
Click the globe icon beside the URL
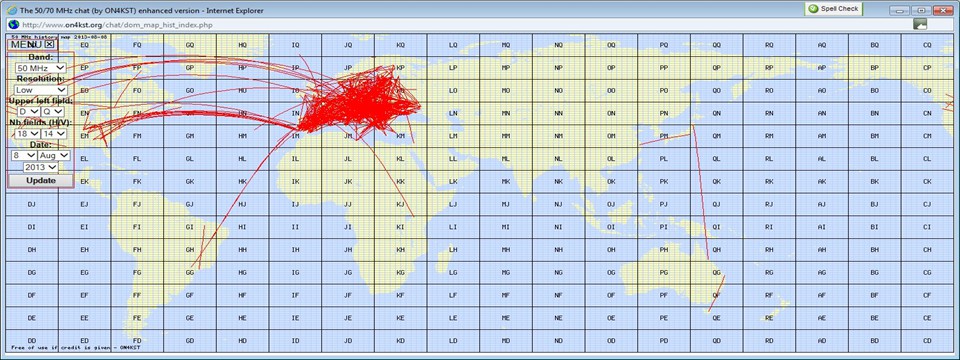click(13, 24)
